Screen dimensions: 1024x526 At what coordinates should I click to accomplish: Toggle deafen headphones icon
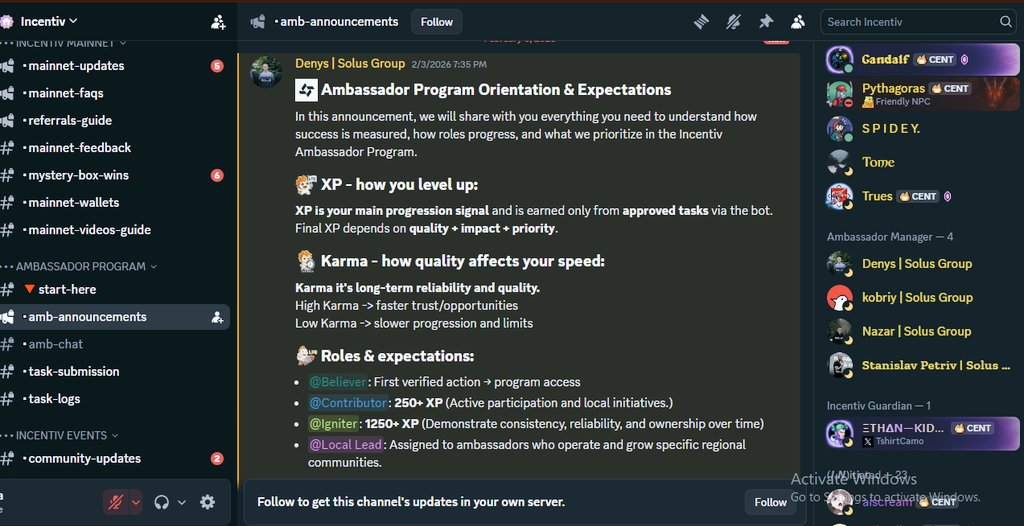tap(161, 502)
